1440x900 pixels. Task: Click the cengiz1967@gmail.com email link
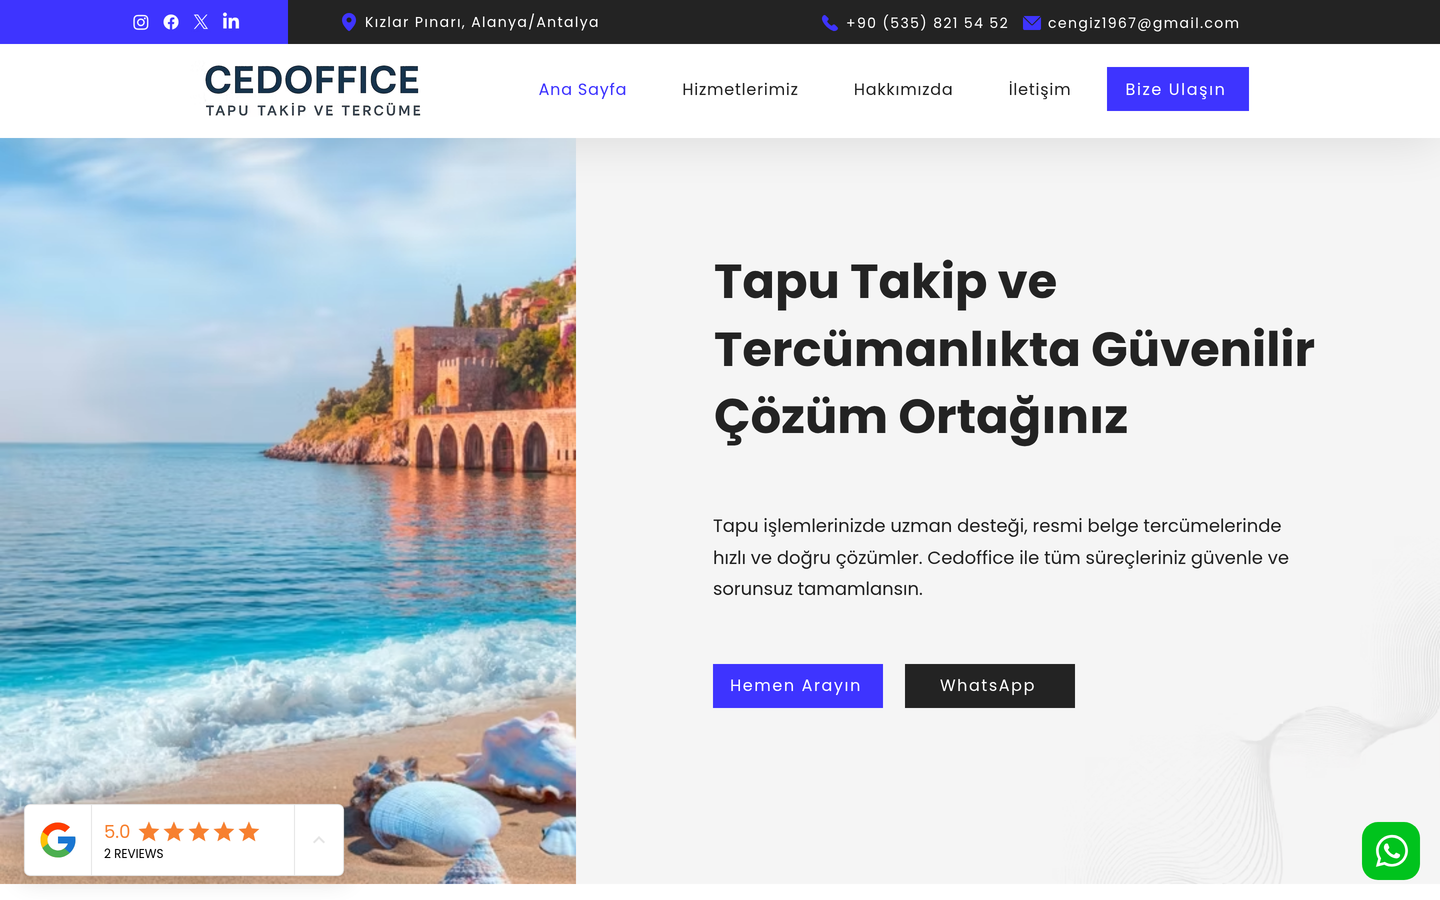(x=1143, y=23)
